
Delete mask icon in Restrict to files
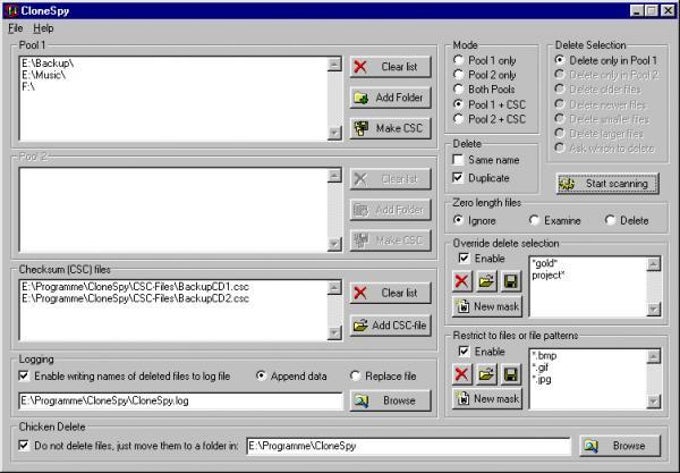click(462, 374)
